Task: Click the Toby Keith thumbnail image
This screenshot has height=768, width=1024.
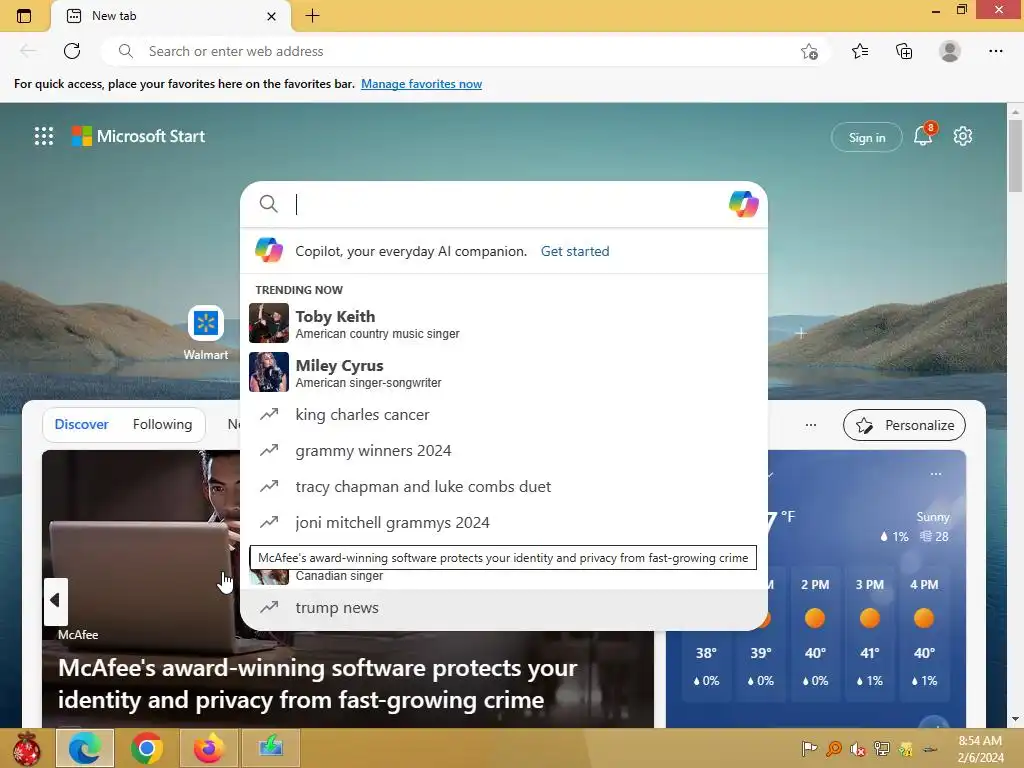Action: 268,323
